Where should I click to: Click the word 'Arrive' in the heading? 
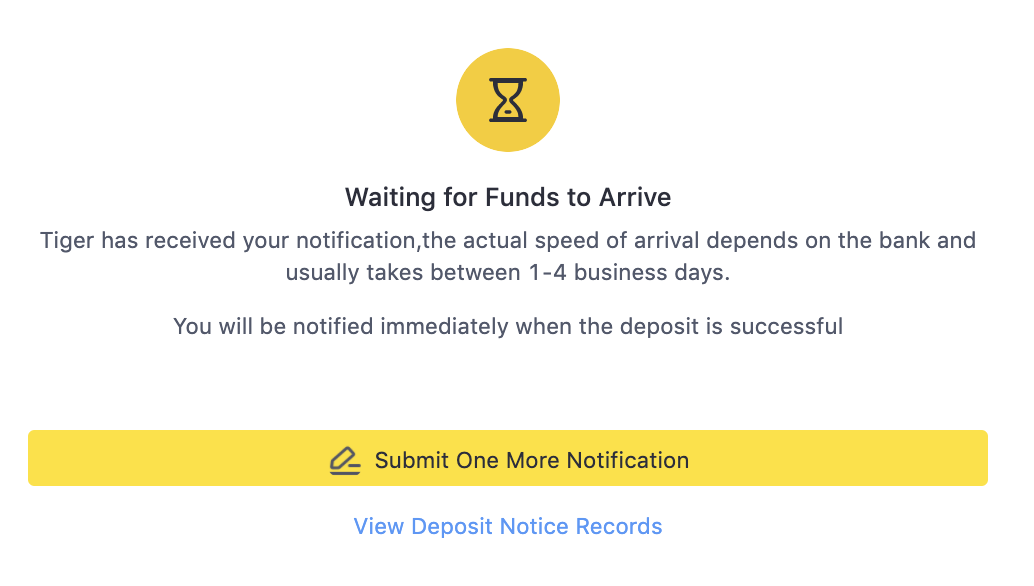pyautogui.click(x=635, y=197)
